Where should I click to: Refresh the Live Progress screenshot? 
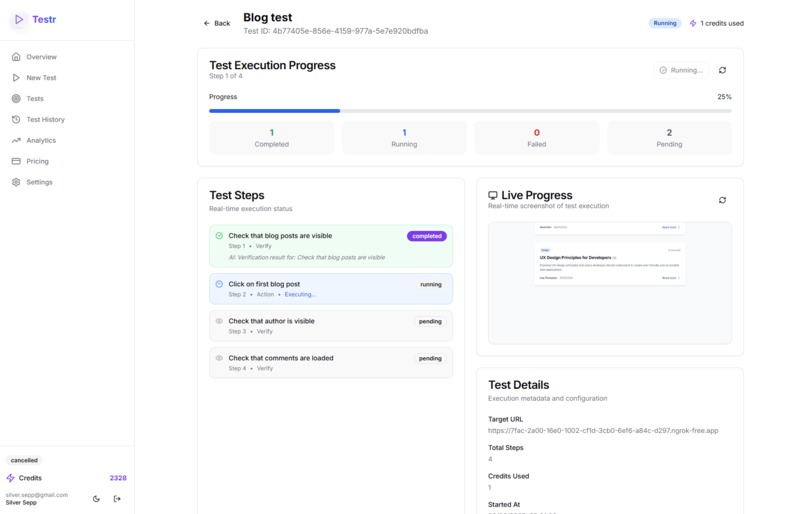(722, 200)
